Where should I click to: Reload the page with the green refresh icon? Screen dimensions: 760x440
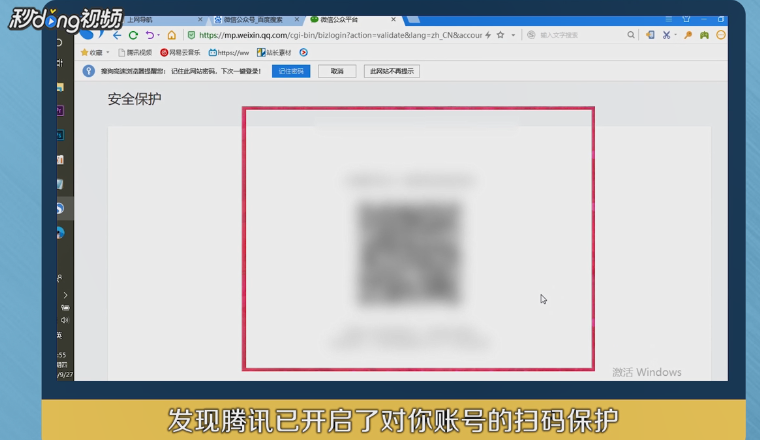tap(133, 35)
